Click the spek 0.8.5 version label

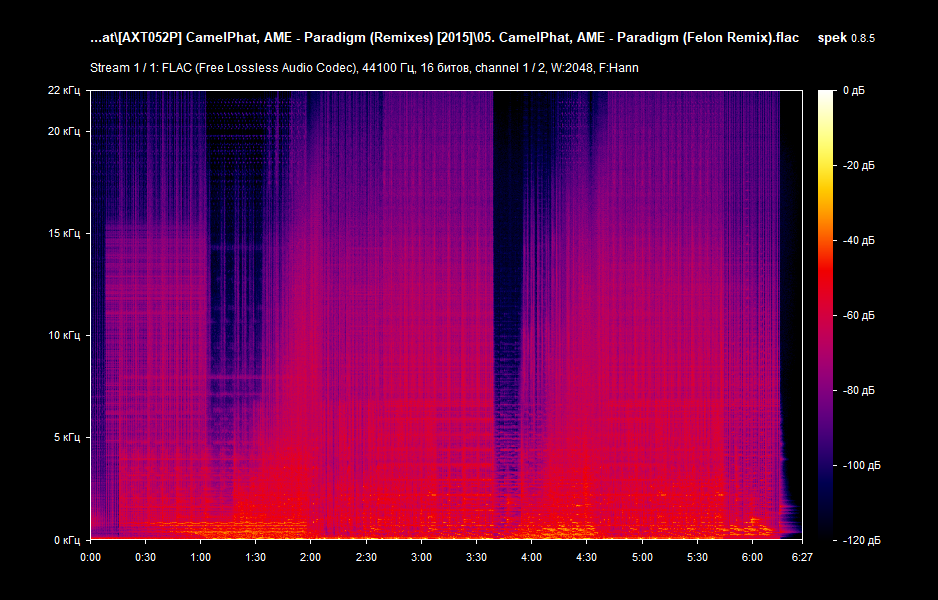tap(846, 38)
